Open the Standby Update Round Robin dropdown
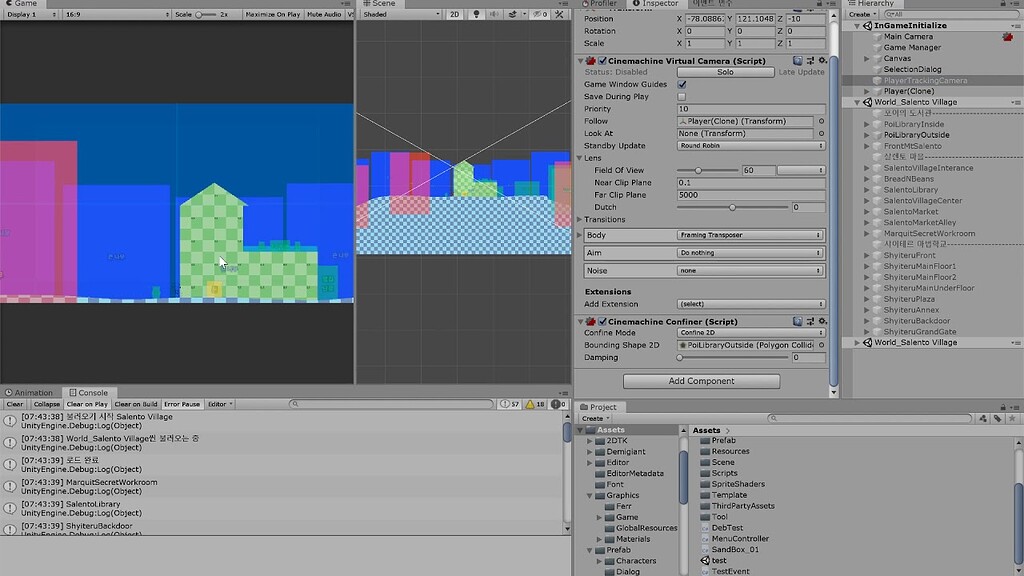Image resolution: width=1024 pixels, height=576 pixels. (x=748, y=146)
